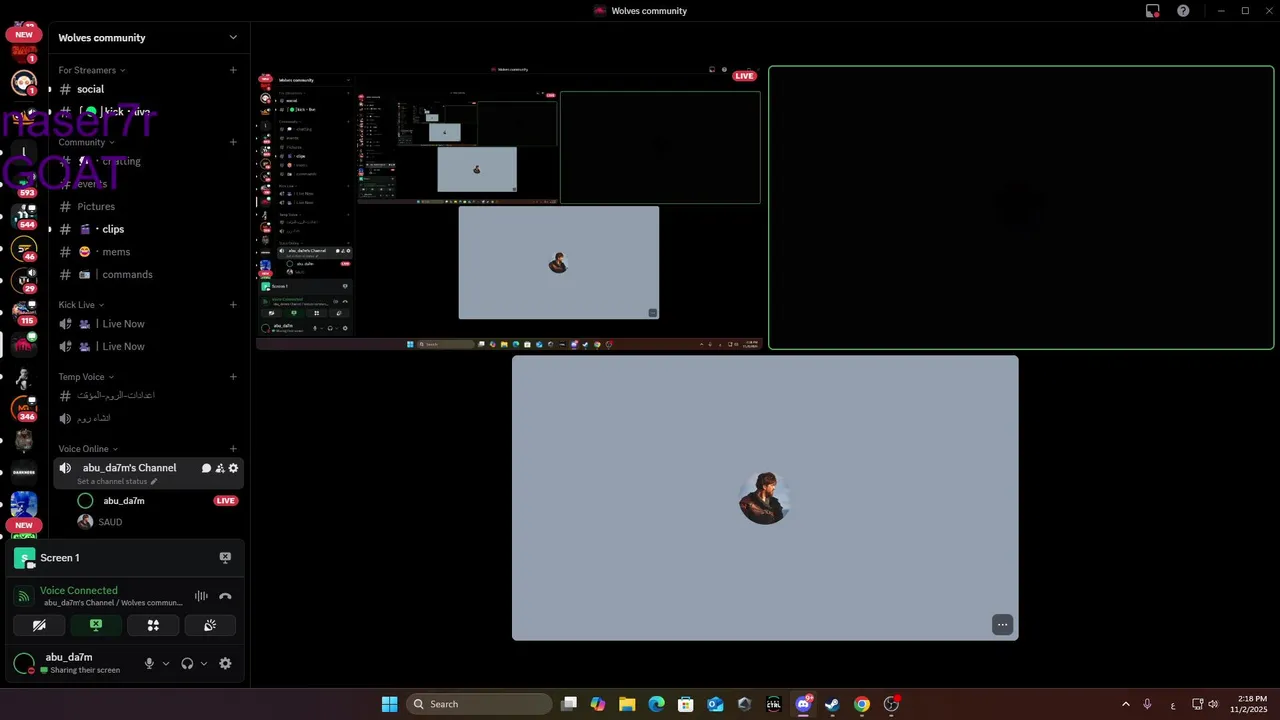Create channel in For Streamers category
Viewport: 1280px width, 720px height.
(233, 70)
